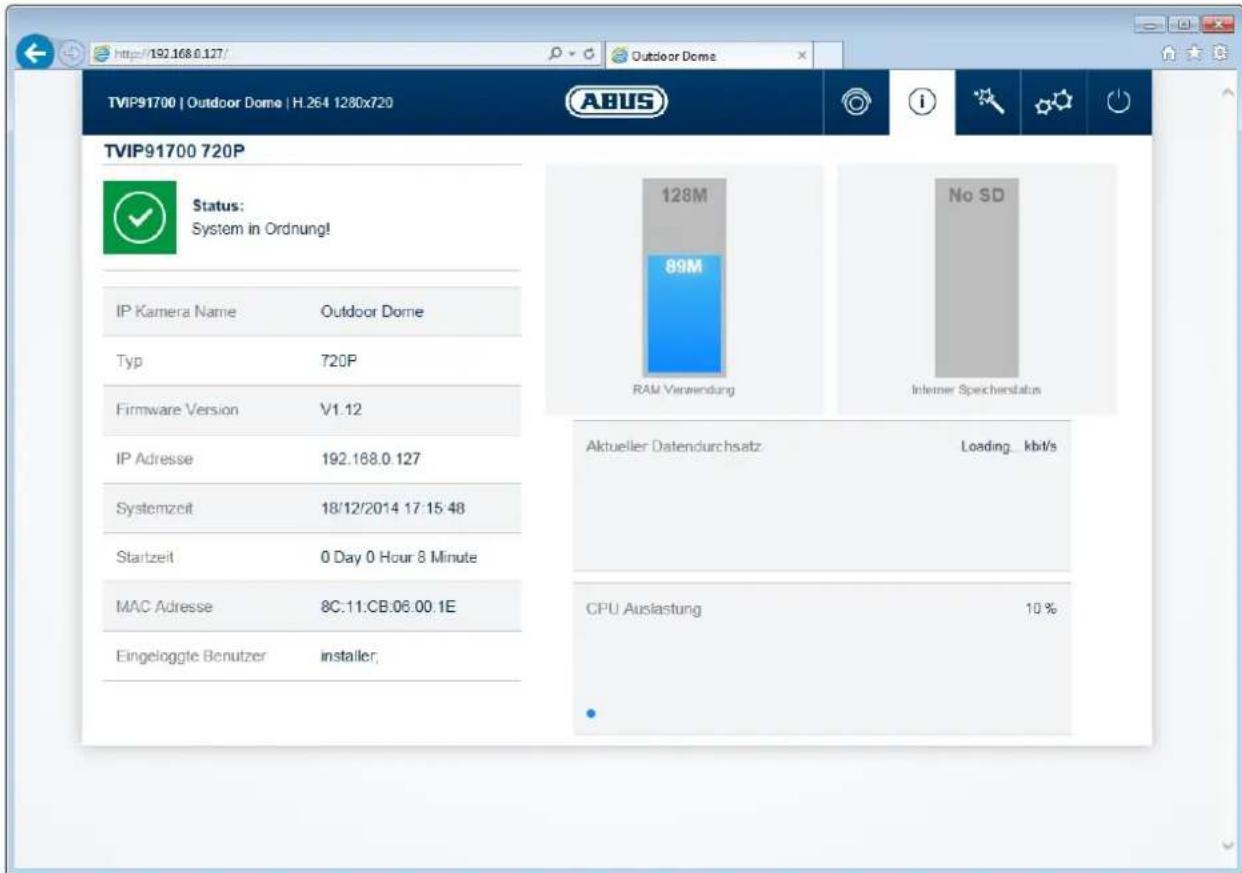Open the setup wizard wand icon
Image resolution: width=1242 pixels, height=873 pixels.
click(x=984, y=102)
